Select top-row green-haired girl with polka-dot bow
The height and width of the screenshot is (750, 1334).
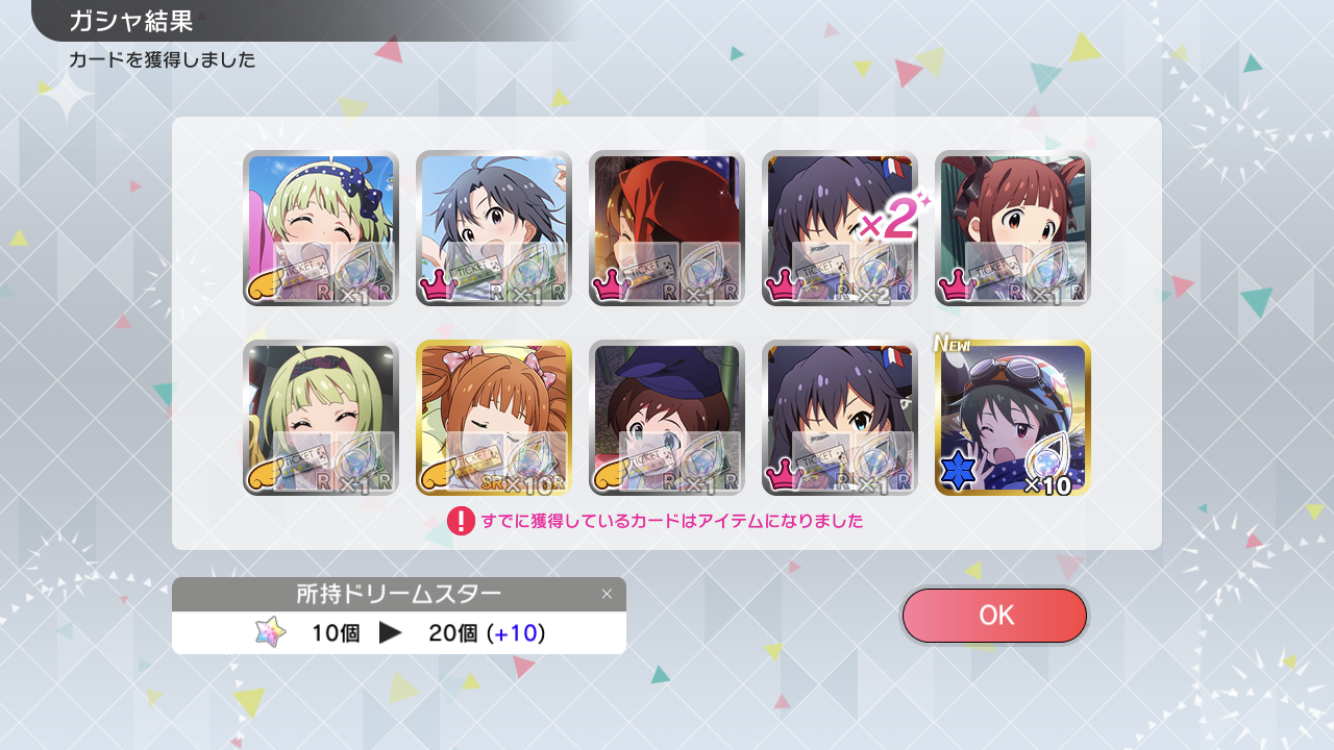(321, 228)
